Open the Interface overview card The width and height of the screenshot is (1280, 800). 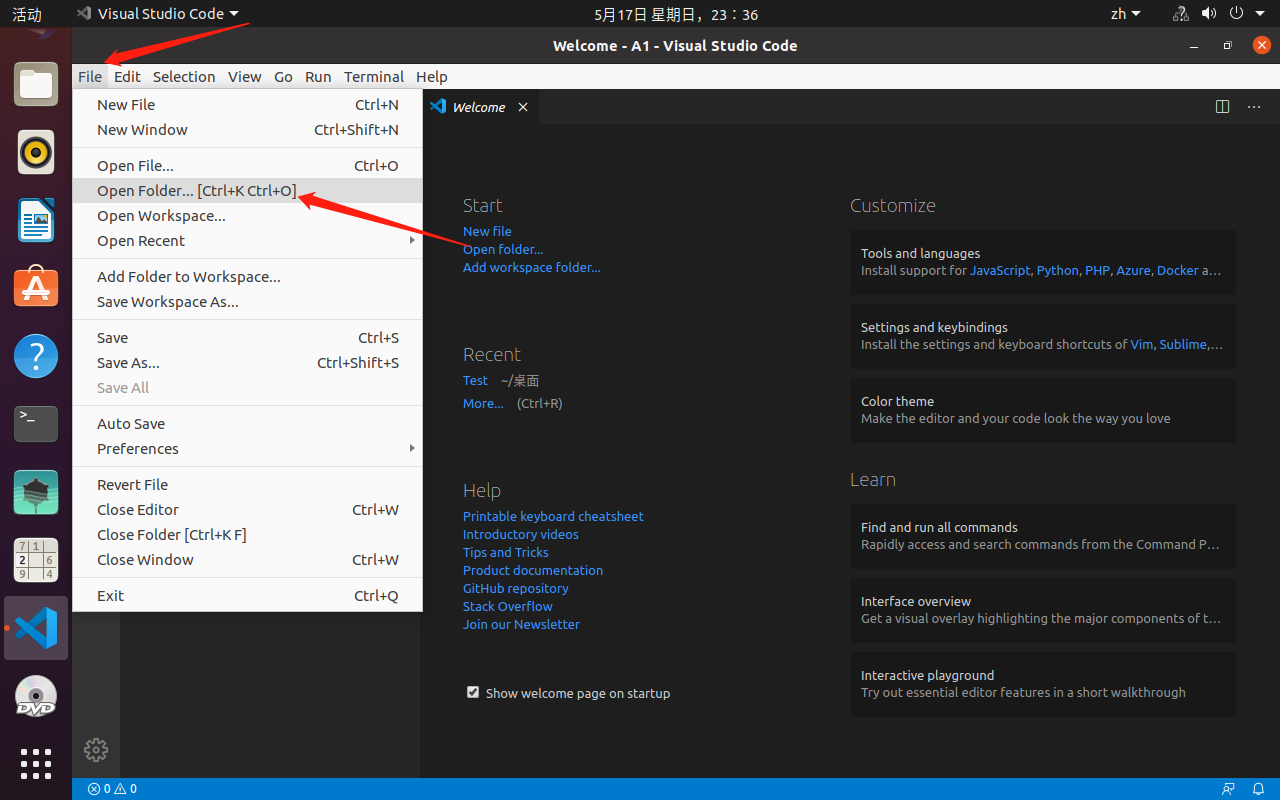(x=1043, y=610)
